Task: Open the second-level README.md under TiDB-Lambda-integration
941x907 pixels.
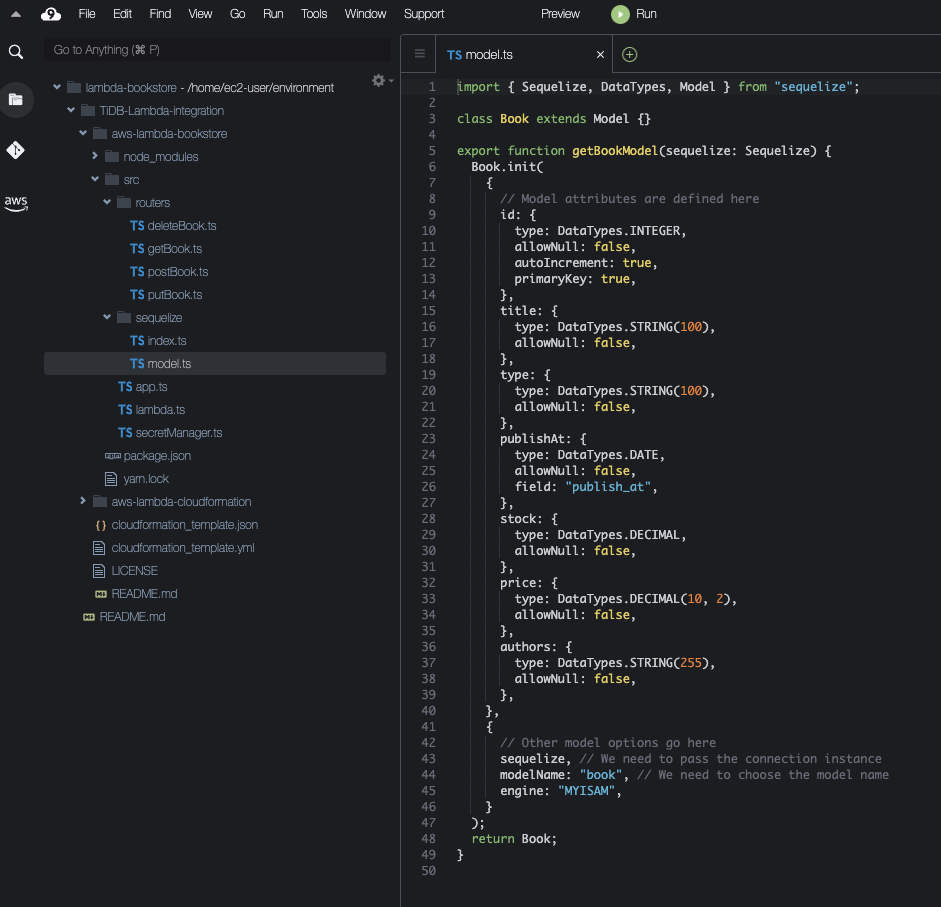Action: coord(144,594)
